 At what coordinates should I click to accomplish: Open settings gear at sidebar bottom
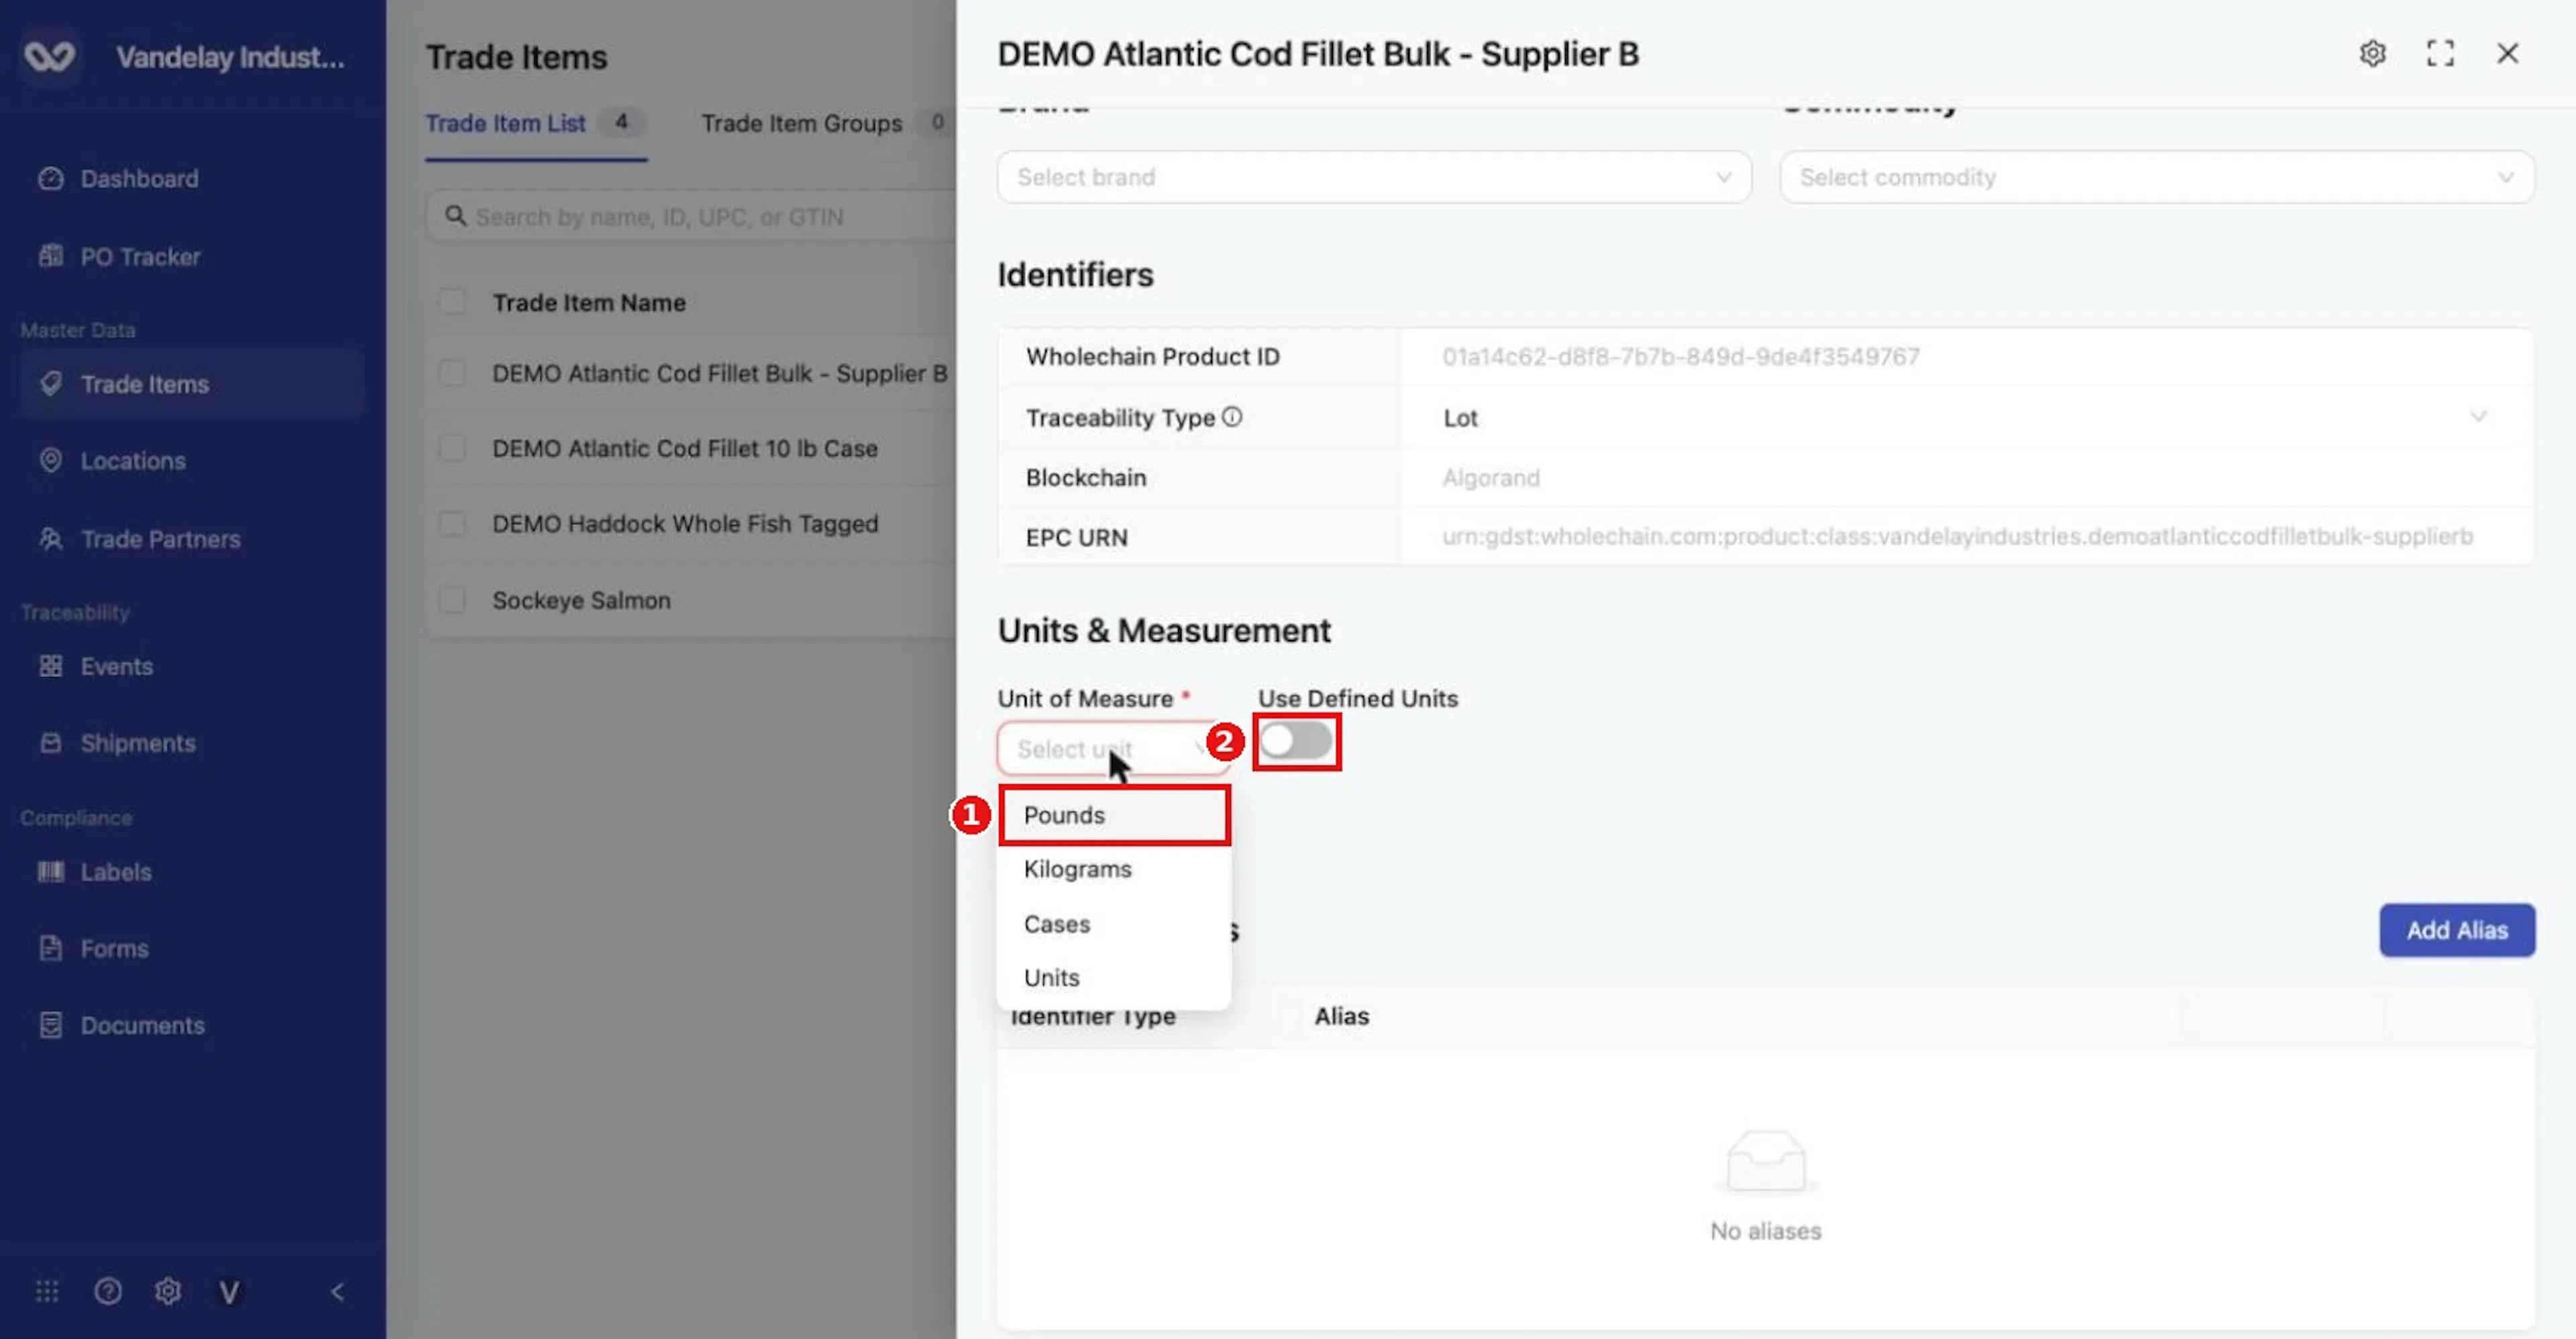click(x=168, y=1291)
